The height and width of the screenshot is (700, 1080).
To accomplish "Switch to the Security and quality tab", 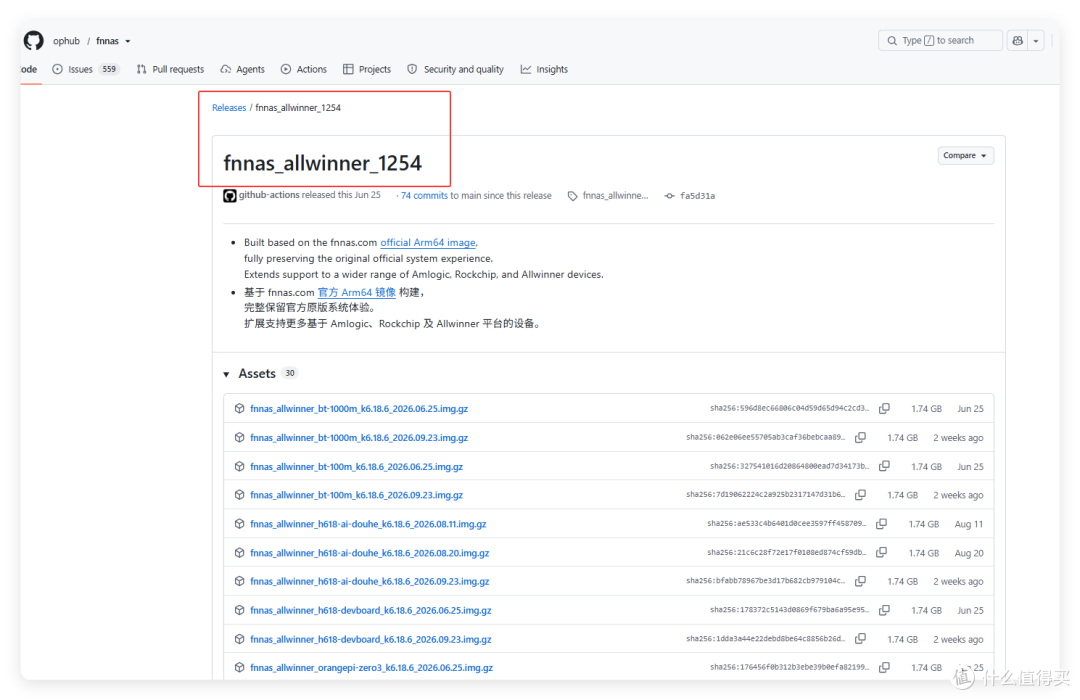I will pos(455,69).
